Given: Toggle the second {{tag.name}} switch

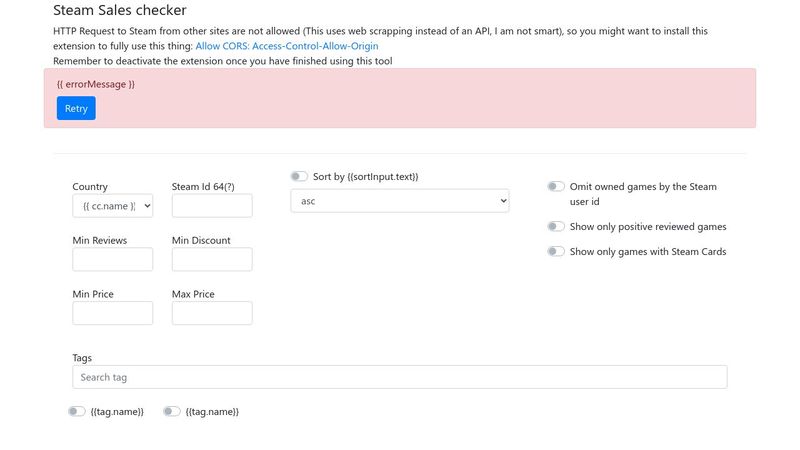Looking at the screenshot, I should tap(172, 412).
